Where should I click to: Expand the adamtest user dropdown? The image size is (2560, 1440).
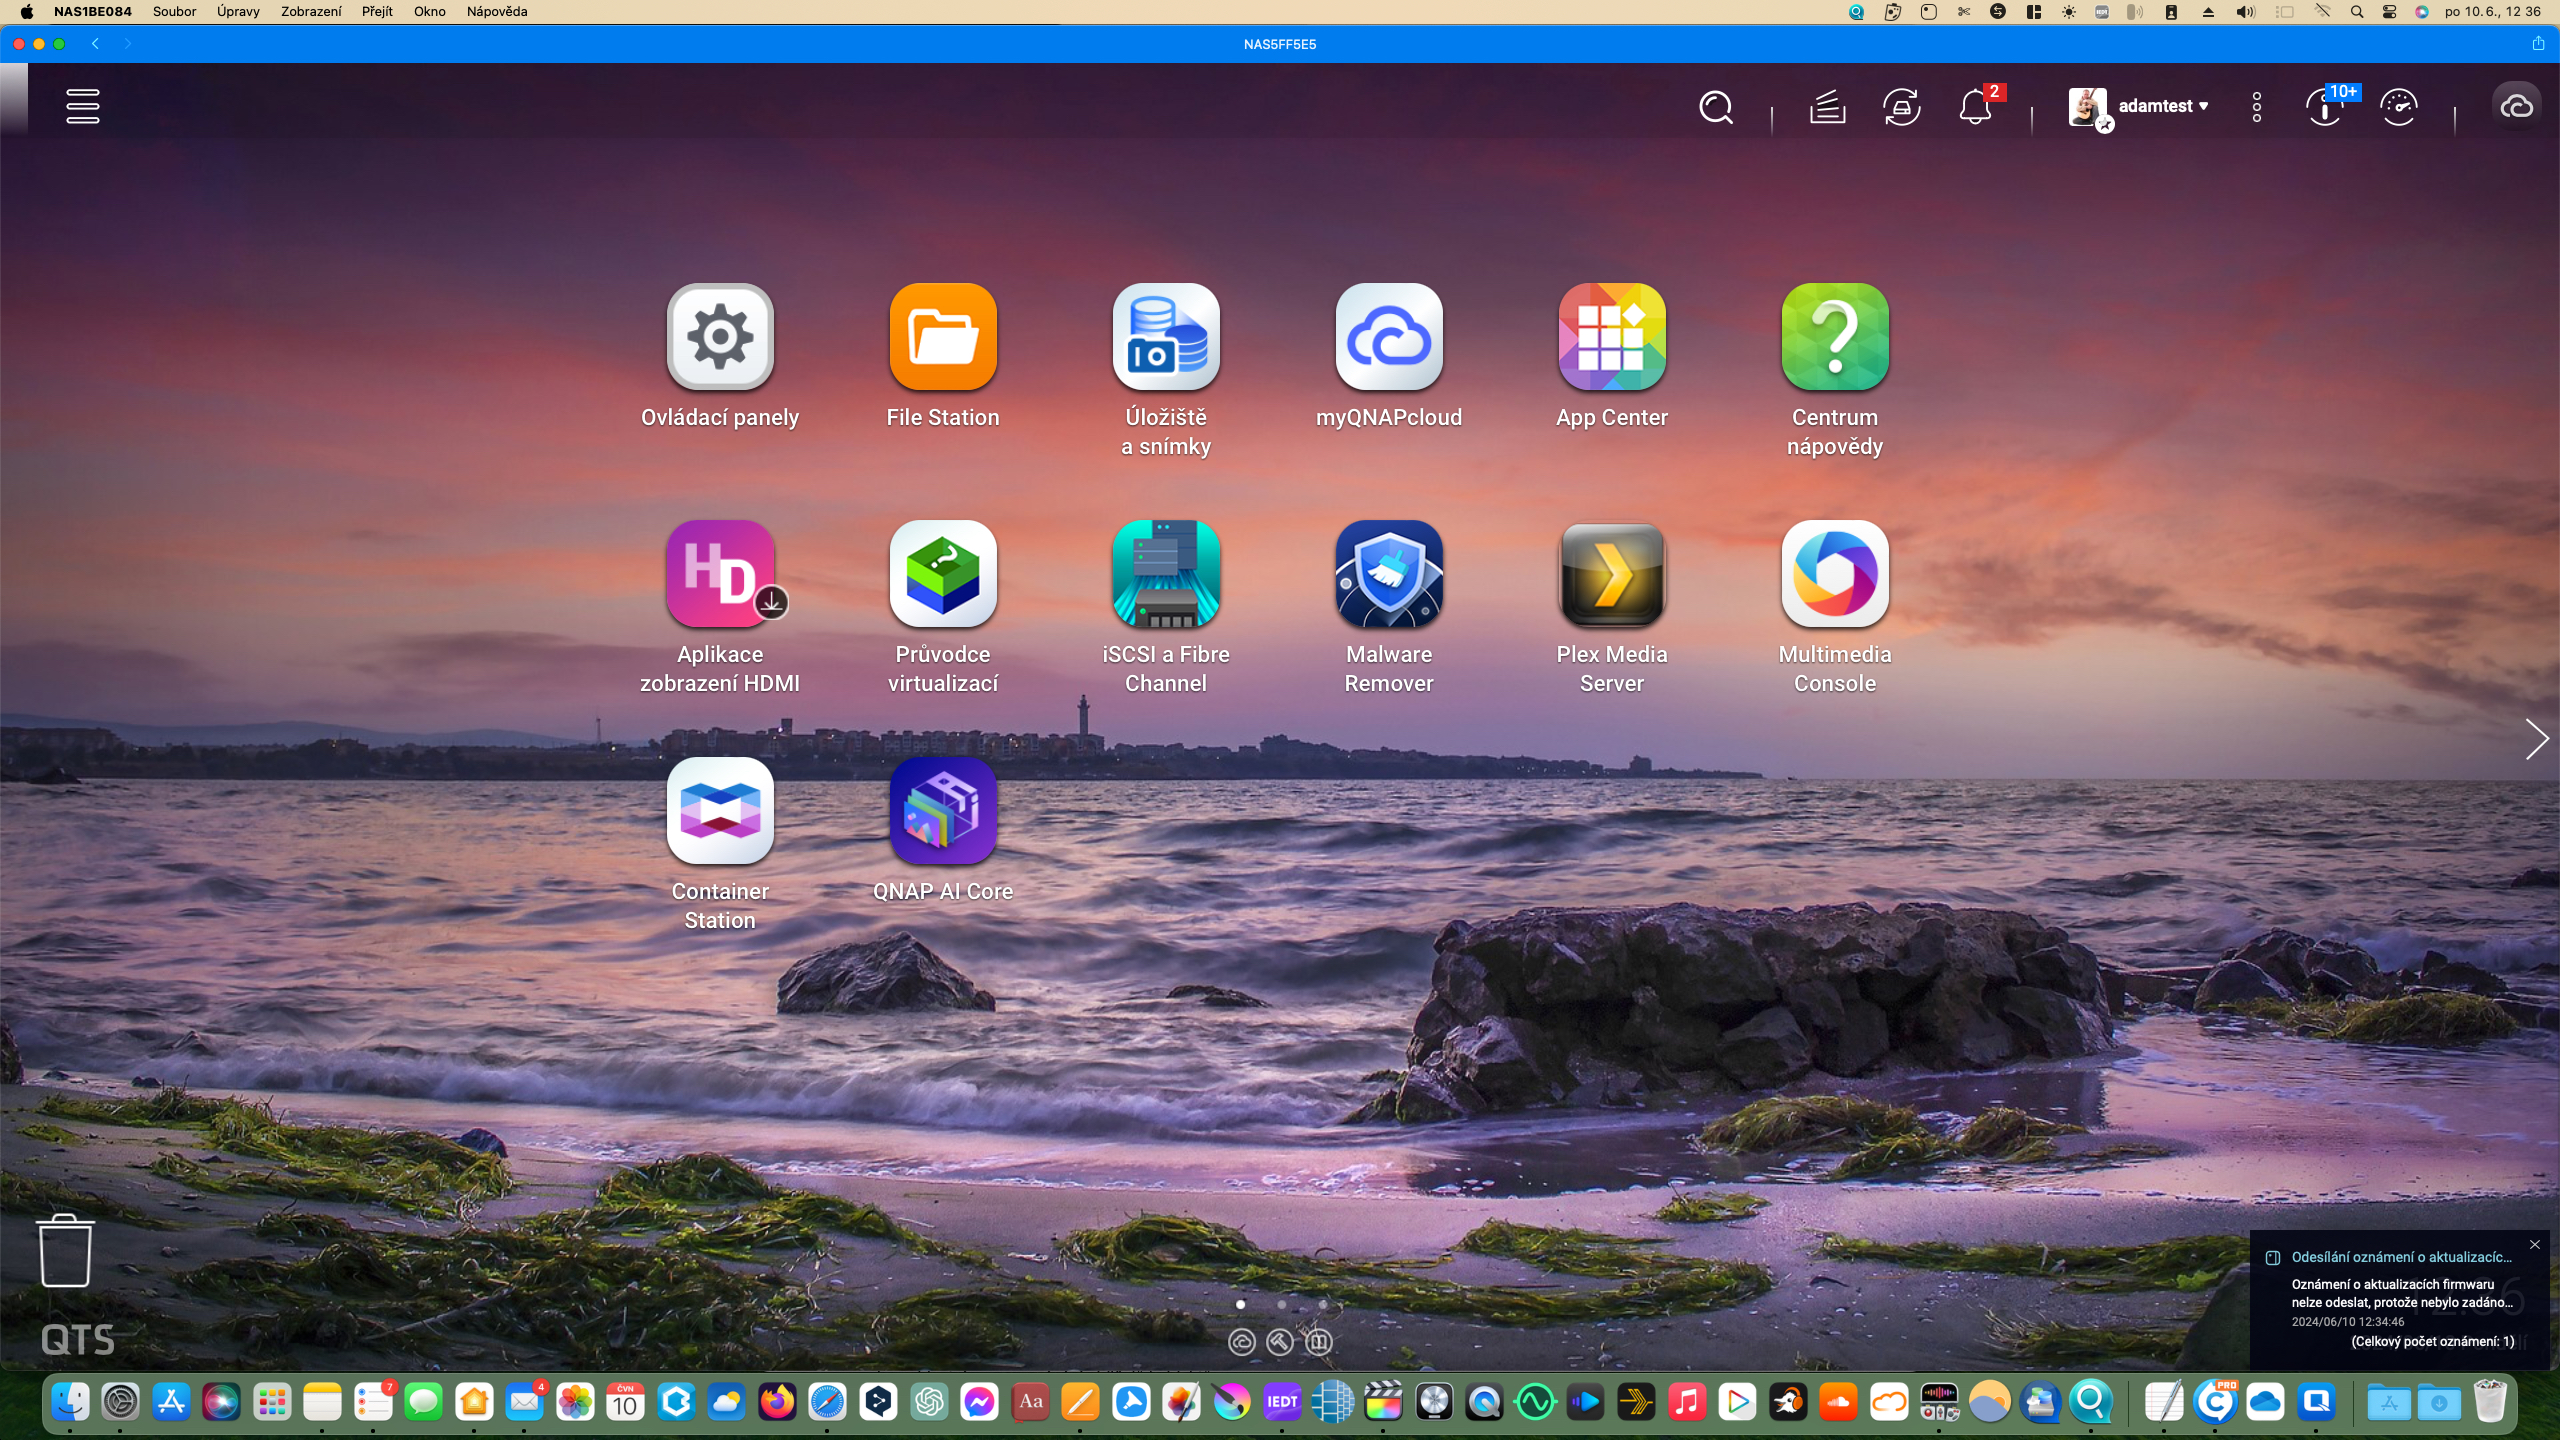[x=2163, y=106]
